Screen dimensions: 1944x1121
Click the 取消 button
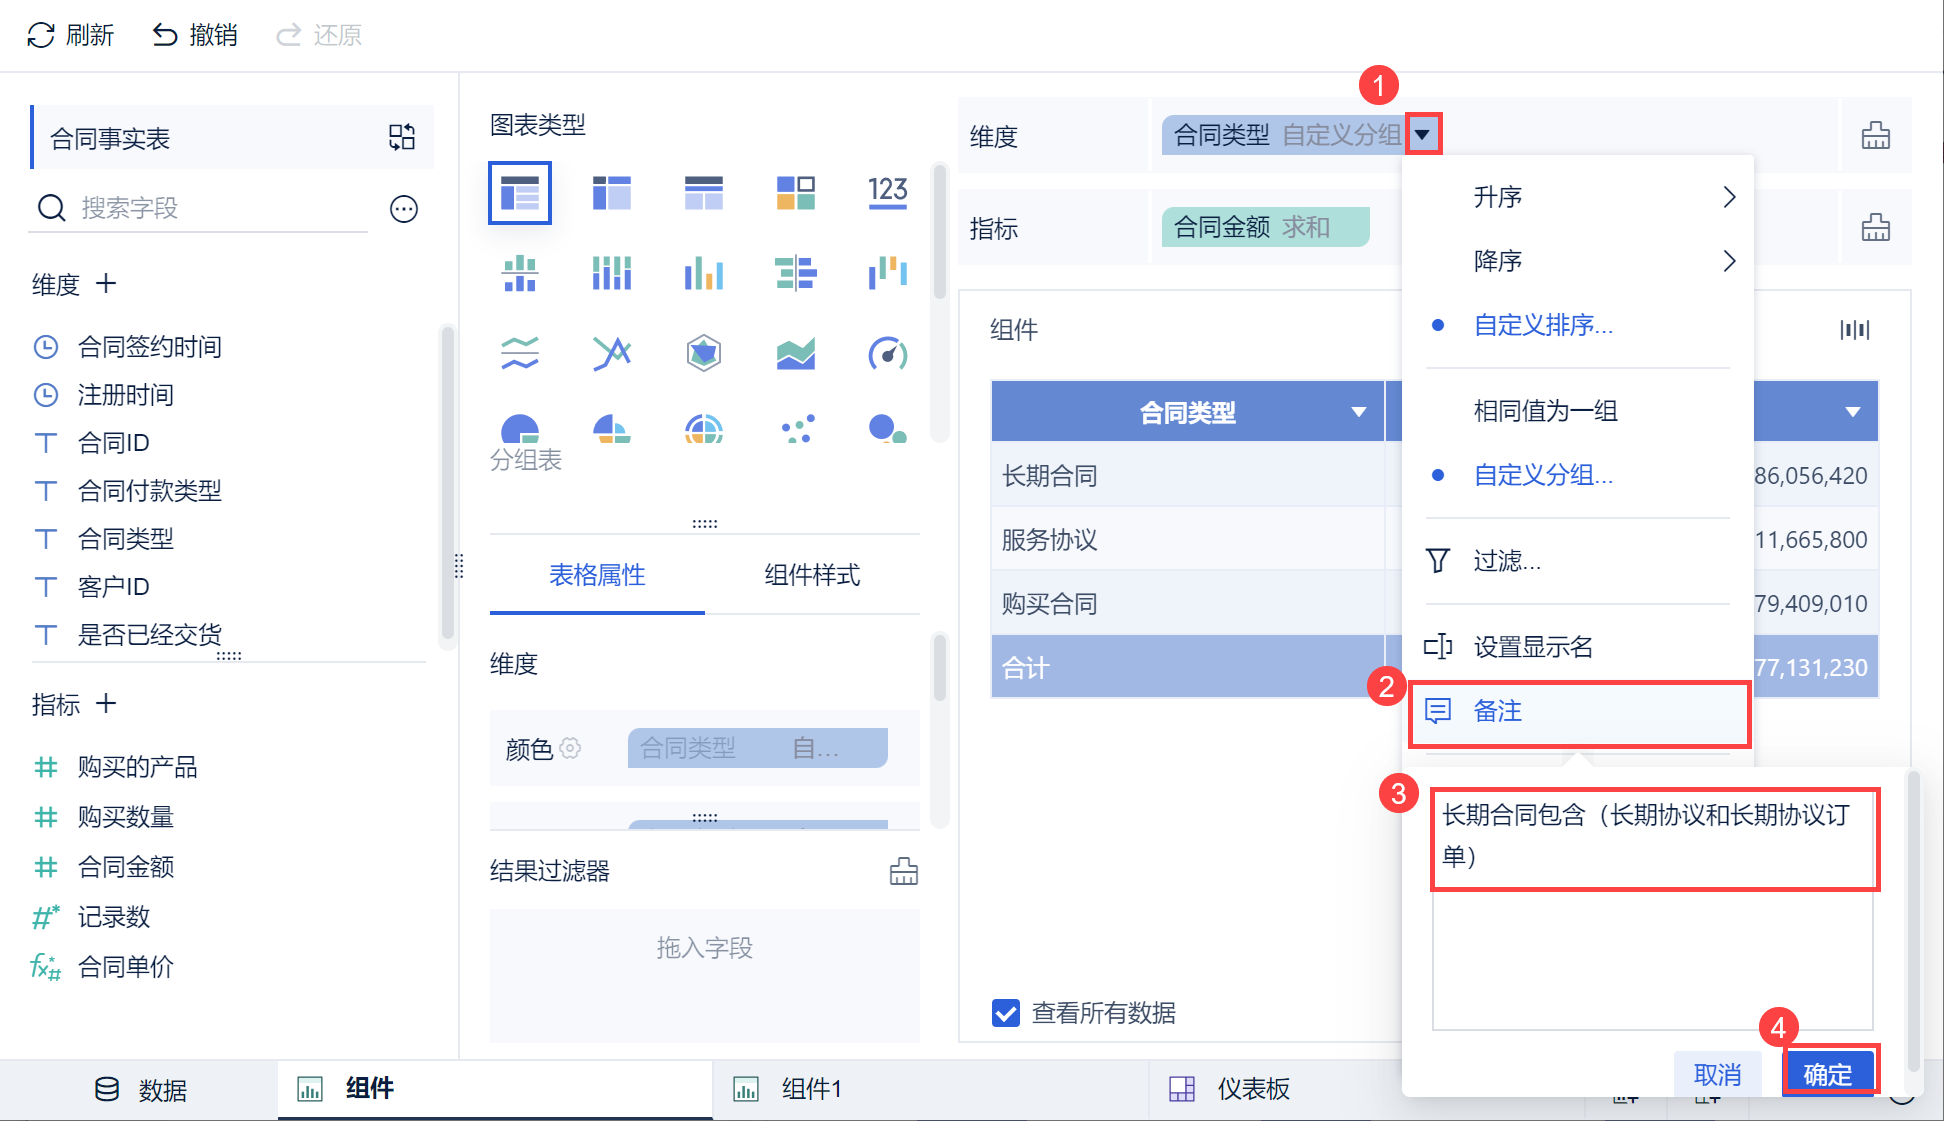[1717, 1074]
